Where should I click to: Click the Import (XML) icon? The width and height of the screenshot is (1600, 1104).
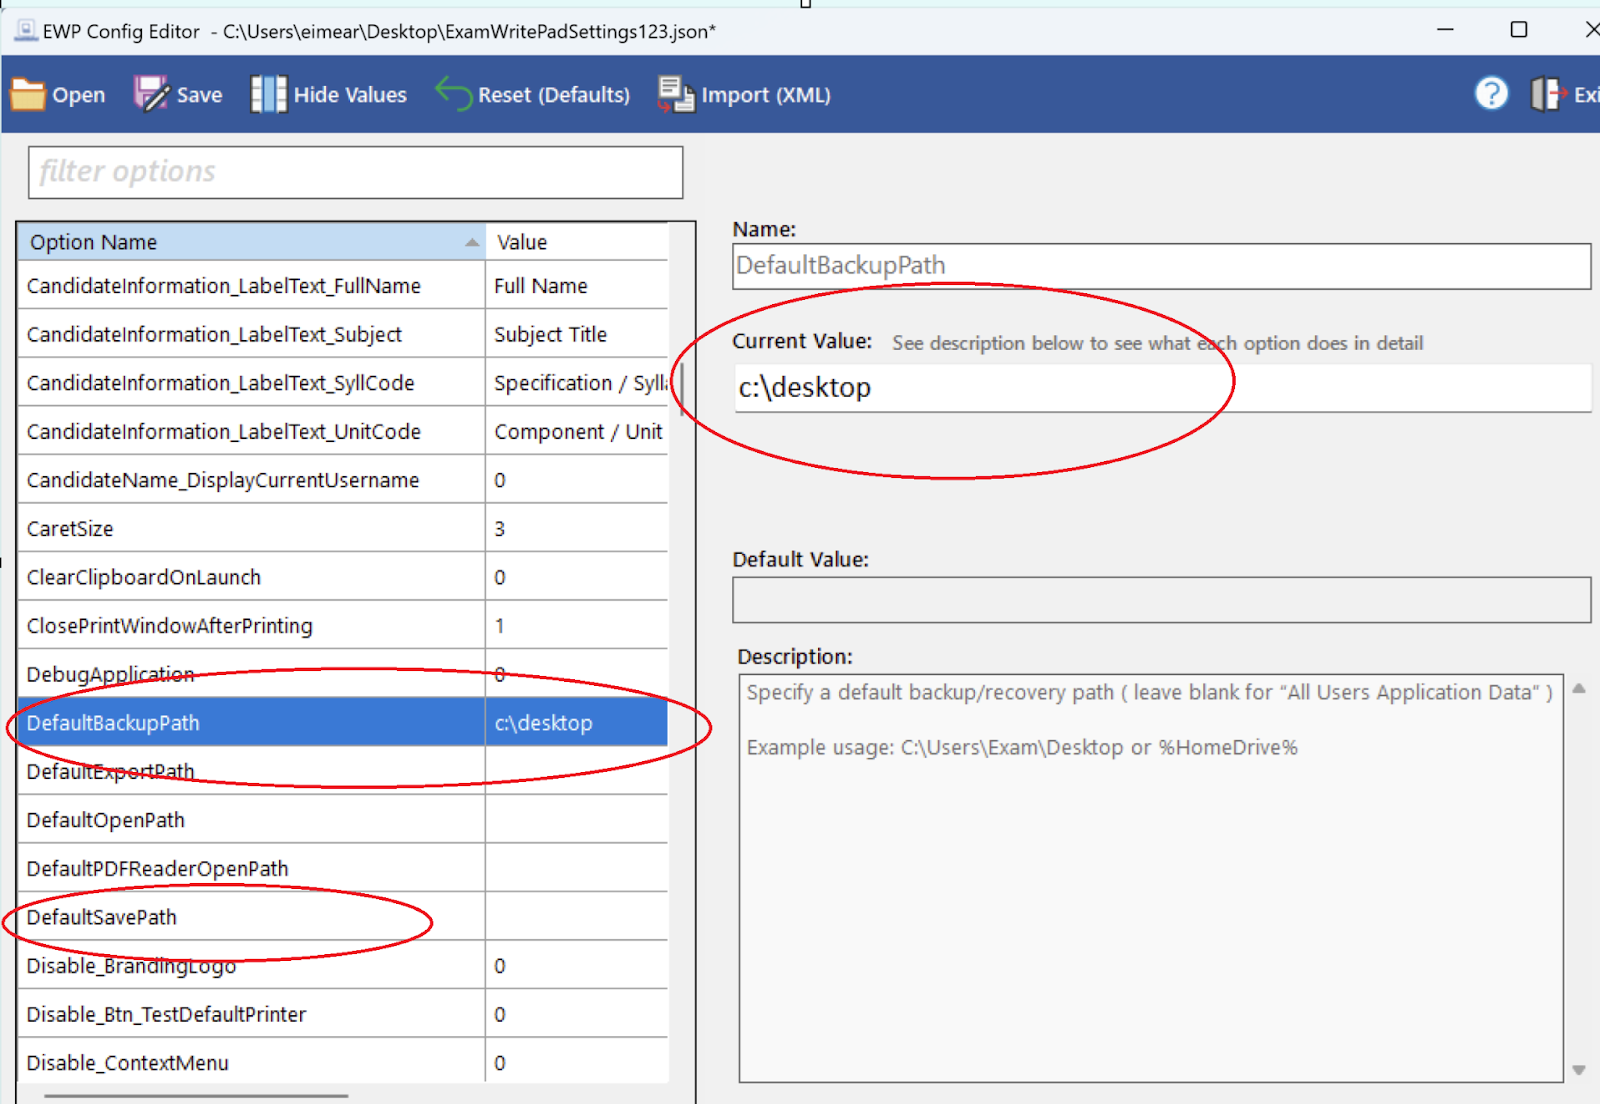tap(676, 94)
